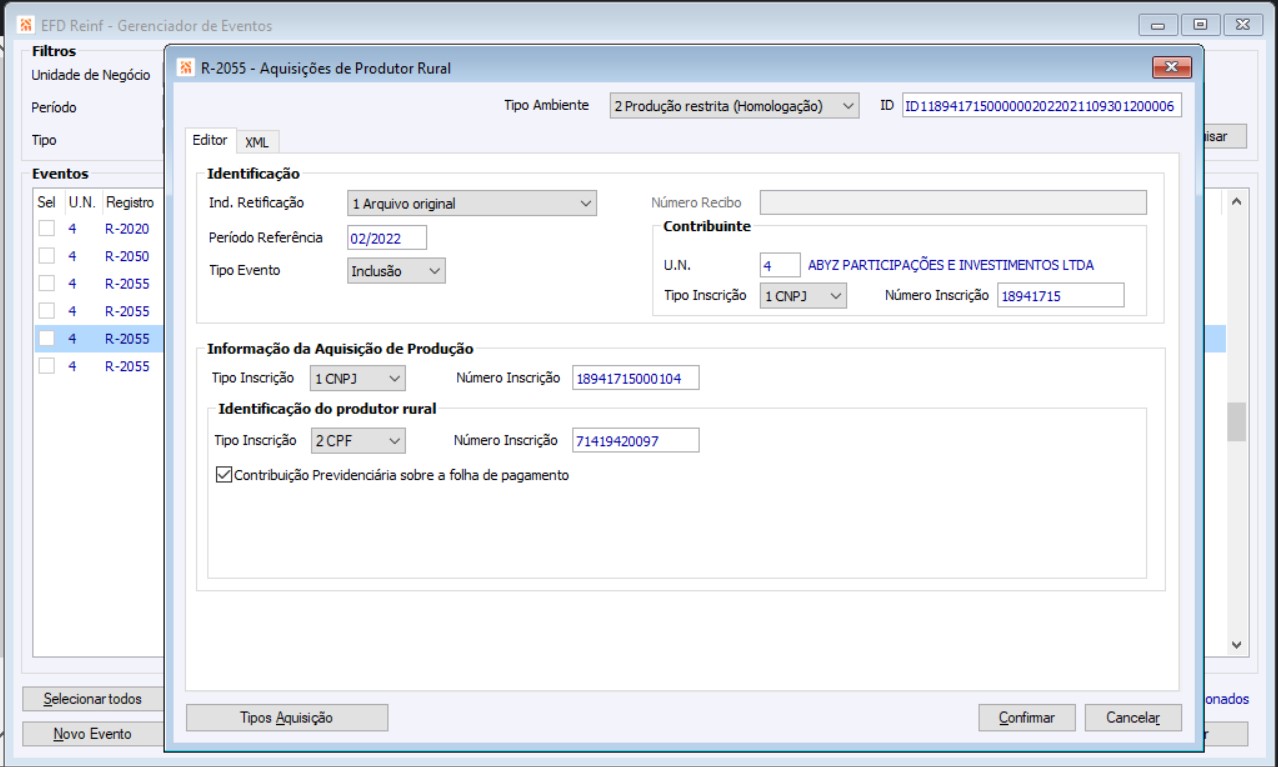The image size is (1278, 767).
Task: Click Número Inscrição field 18941715000104
Action: (x=636, y=378)
